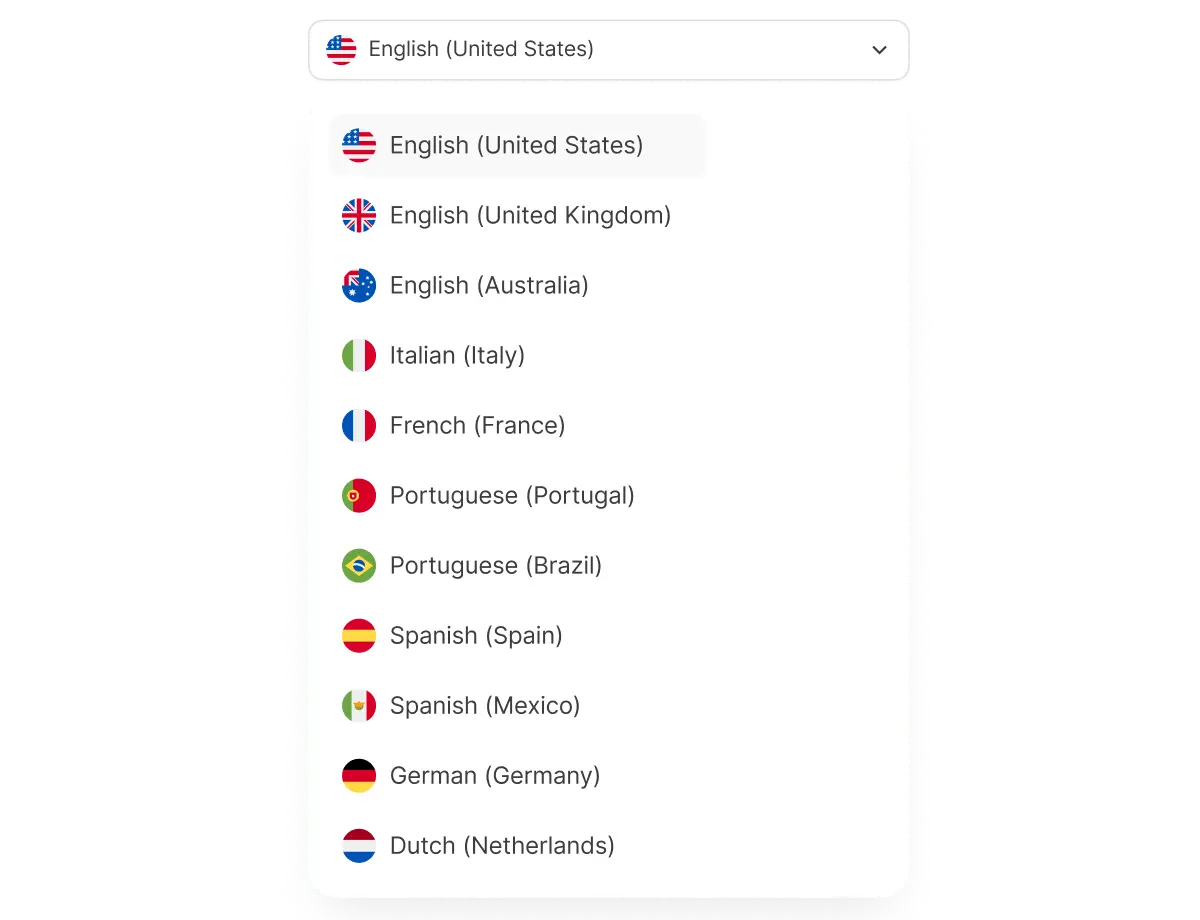Open the language selector dropdown chevron
This screenshot has width=1200, height=920.
(x=879, y=49)
